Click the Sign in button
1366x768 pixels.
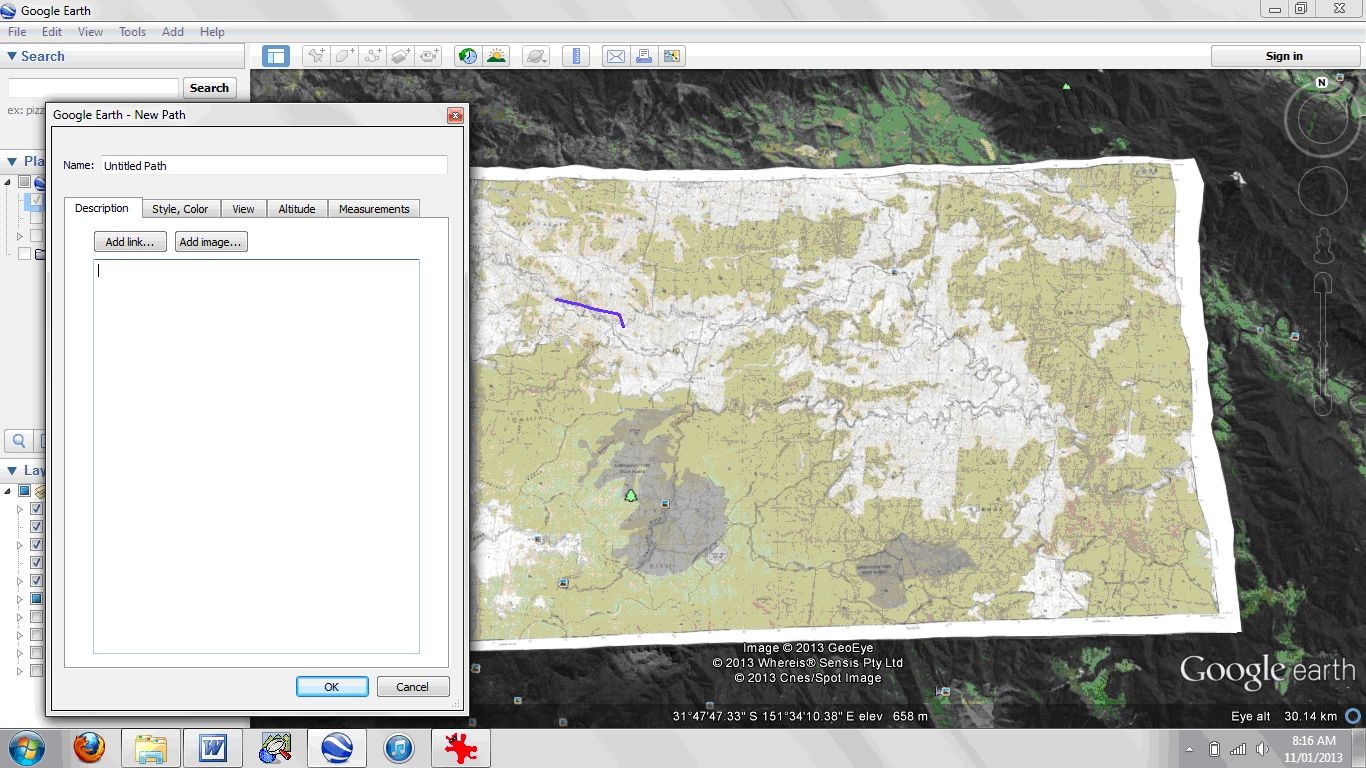click(x=1284, y=56)
